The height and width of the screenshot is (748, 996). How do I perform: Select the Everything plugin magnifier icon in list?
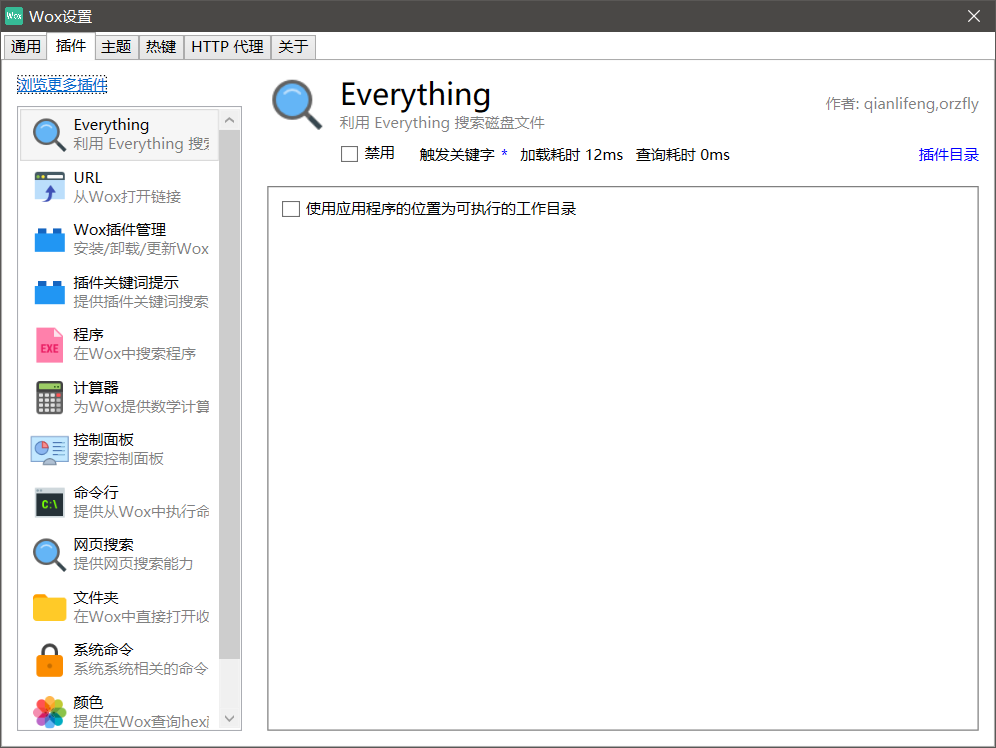(49, 135)
